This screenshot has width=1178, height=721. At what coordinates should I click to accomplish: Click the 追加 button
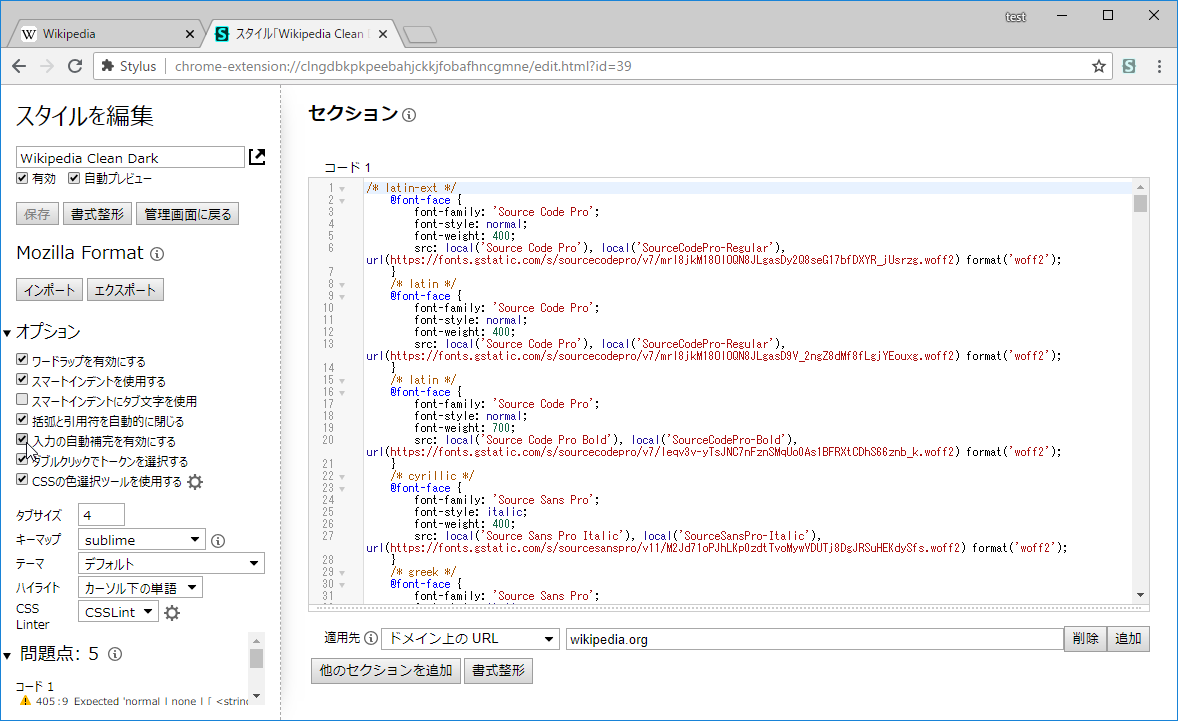1128,638
